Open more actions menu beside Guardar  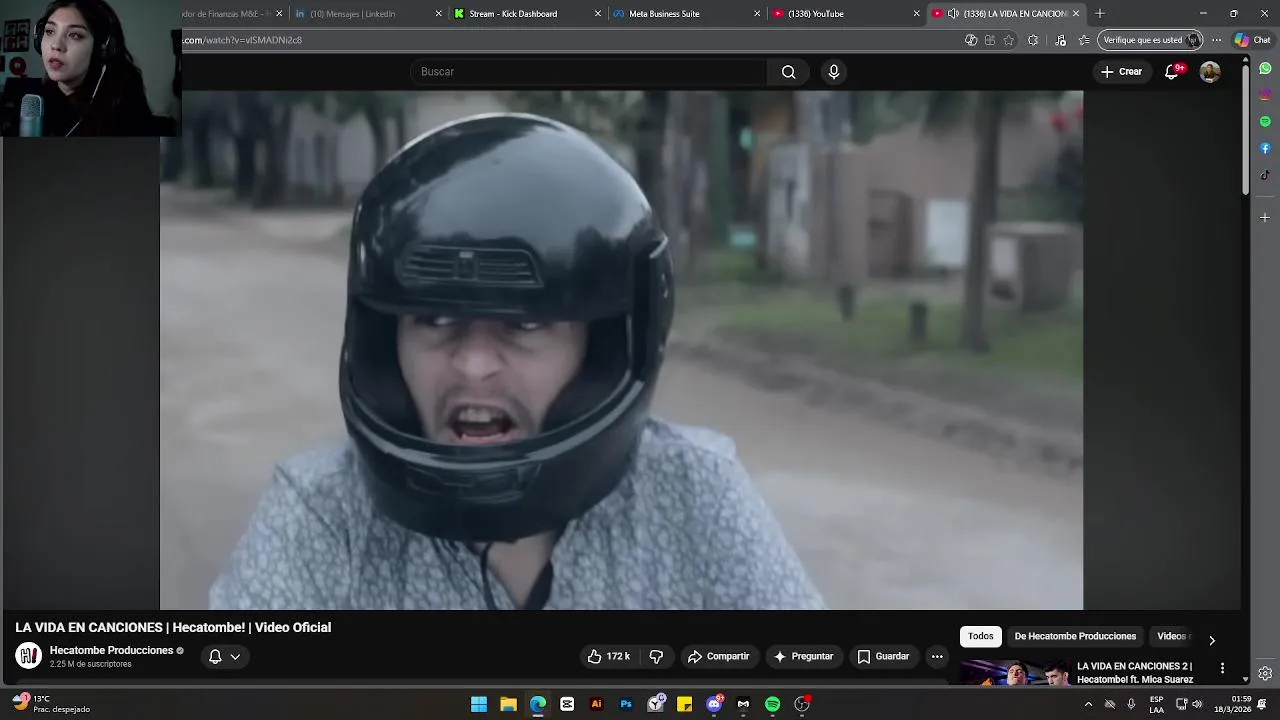coord(937,656)
